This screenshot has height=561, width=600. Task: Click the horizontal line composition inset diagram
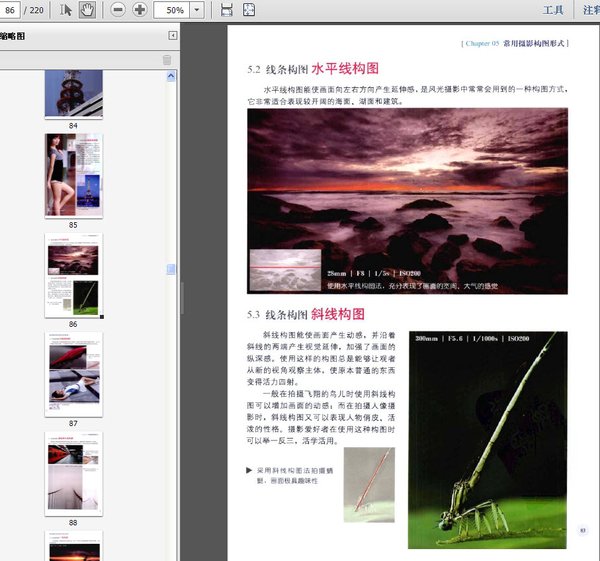tap(285, 270)
